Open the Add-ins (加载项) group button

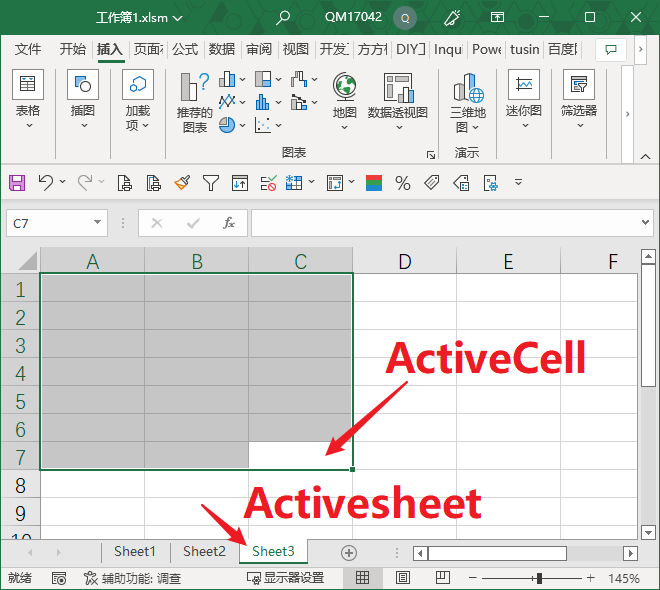coord(138,101)
